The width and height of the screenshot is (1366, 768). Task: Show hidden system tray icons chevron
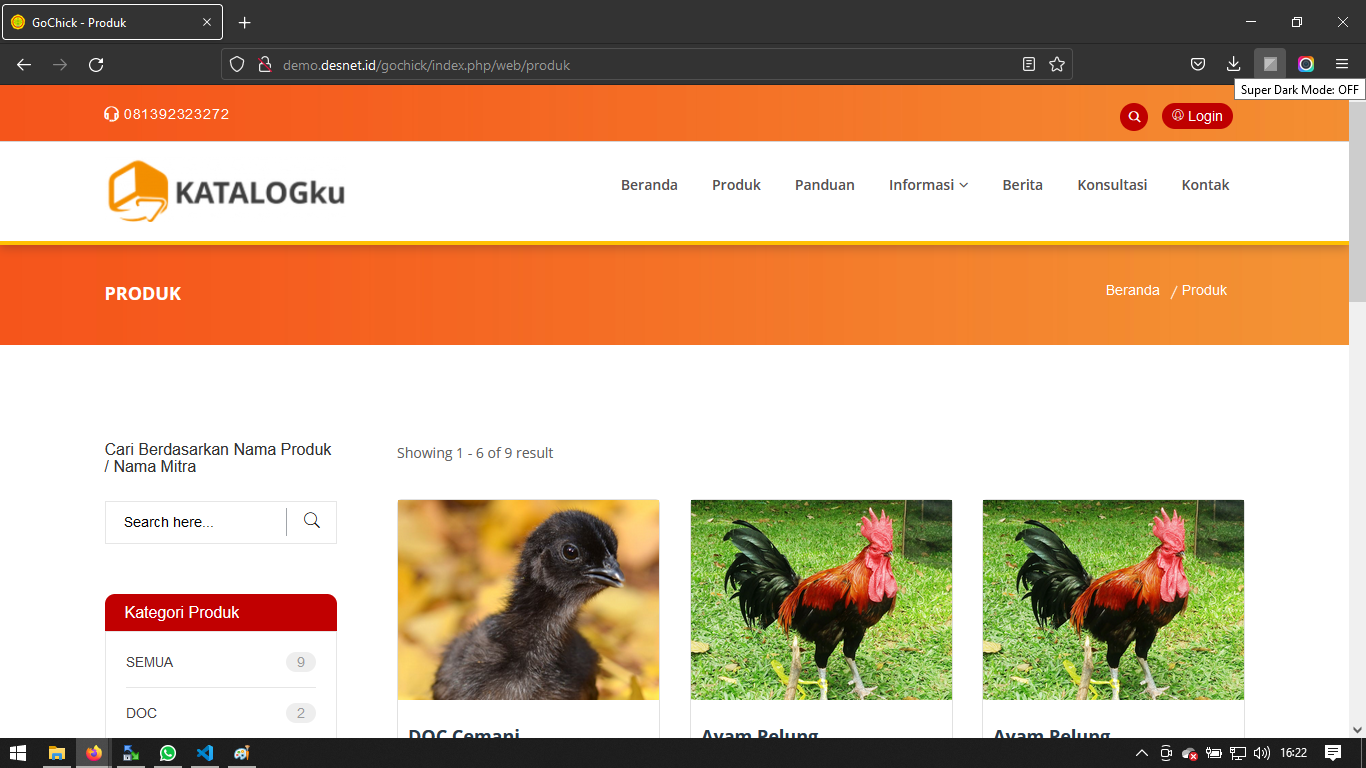1142,753
